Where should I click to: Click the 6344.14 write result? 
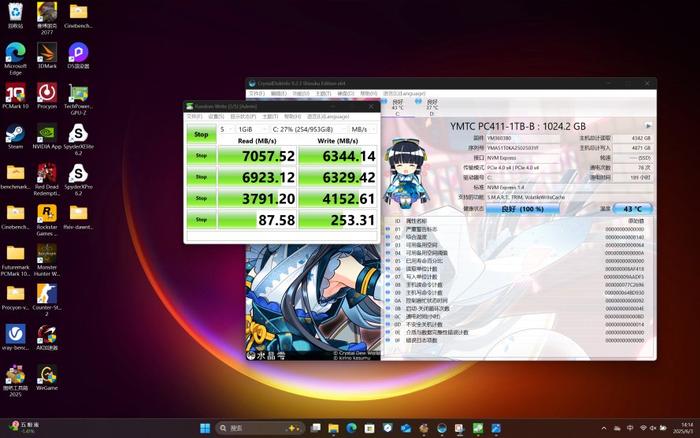click(338, 156)
